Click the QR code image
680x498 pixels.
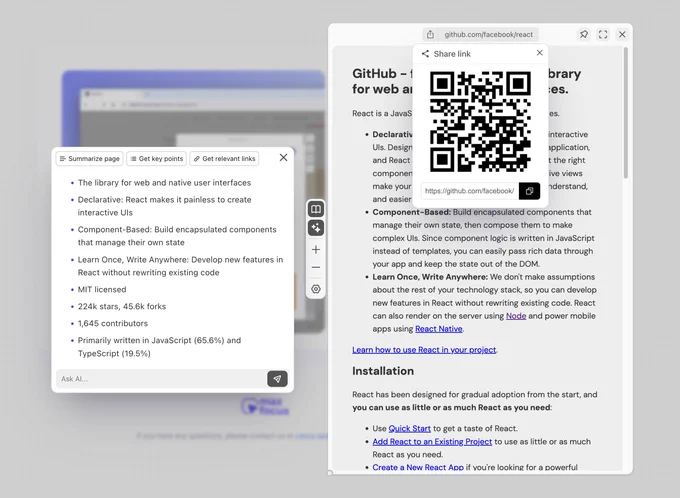pyautogui.click(x=481, y=122)
